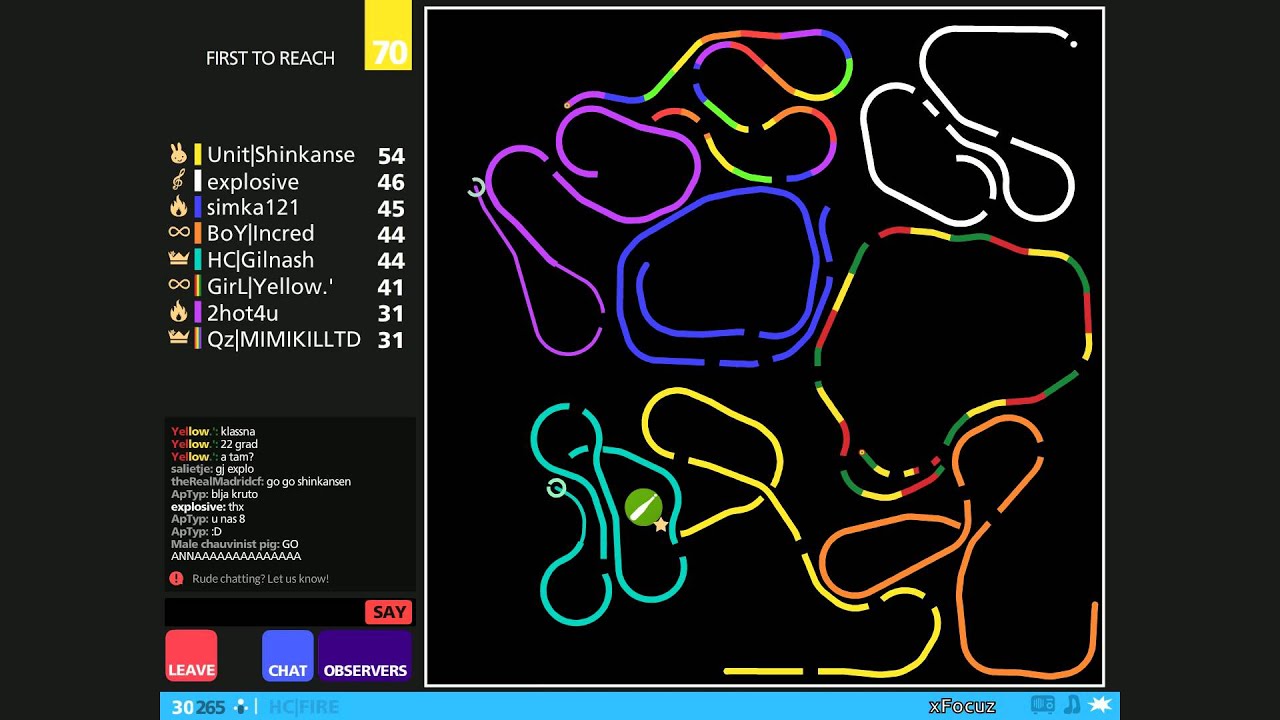Click chat message '22 grad'

[238, 444]
